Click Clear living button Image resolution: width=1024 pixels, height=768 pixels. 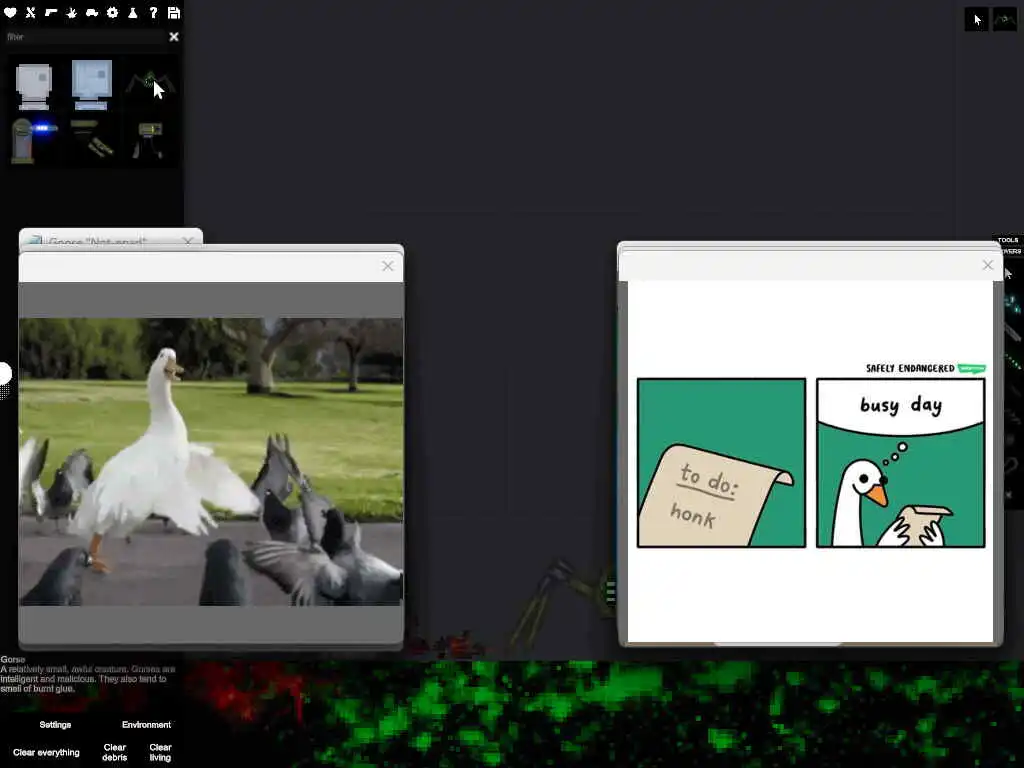(x=160, y=752)
